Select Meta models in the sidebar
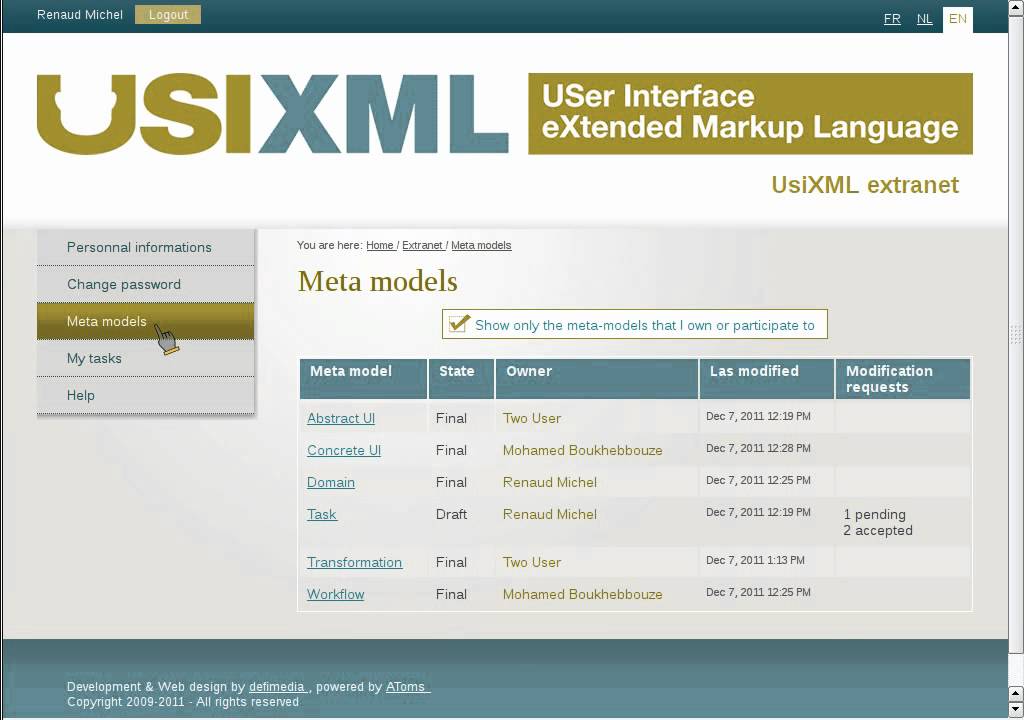Viewport: 1024px width, 720px height. 146,321
